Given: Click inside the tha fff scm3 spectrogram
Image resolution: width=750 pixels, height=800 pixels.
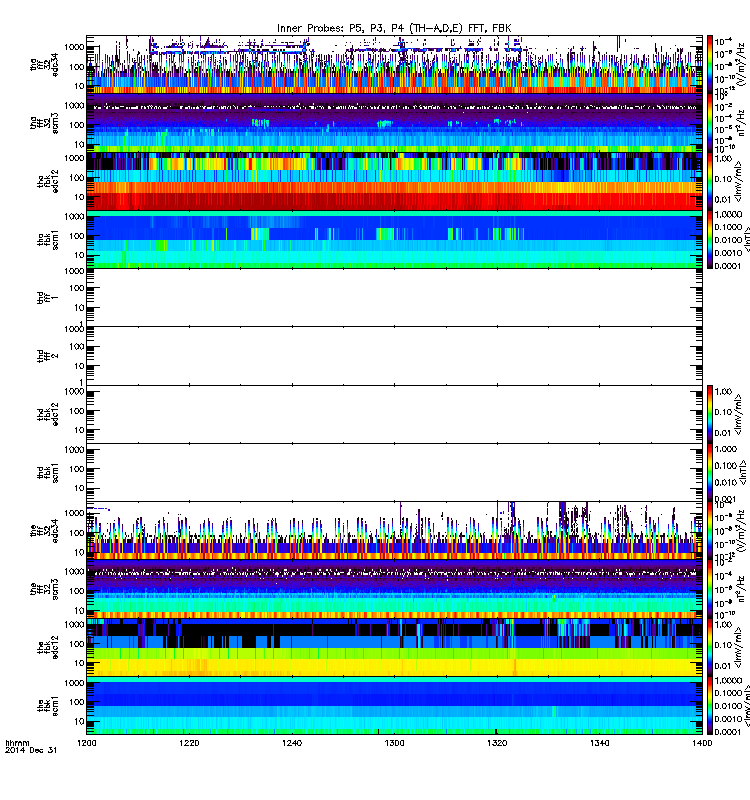Looking at the screenshot, I should pyautogui.click(x=394, y=123).
